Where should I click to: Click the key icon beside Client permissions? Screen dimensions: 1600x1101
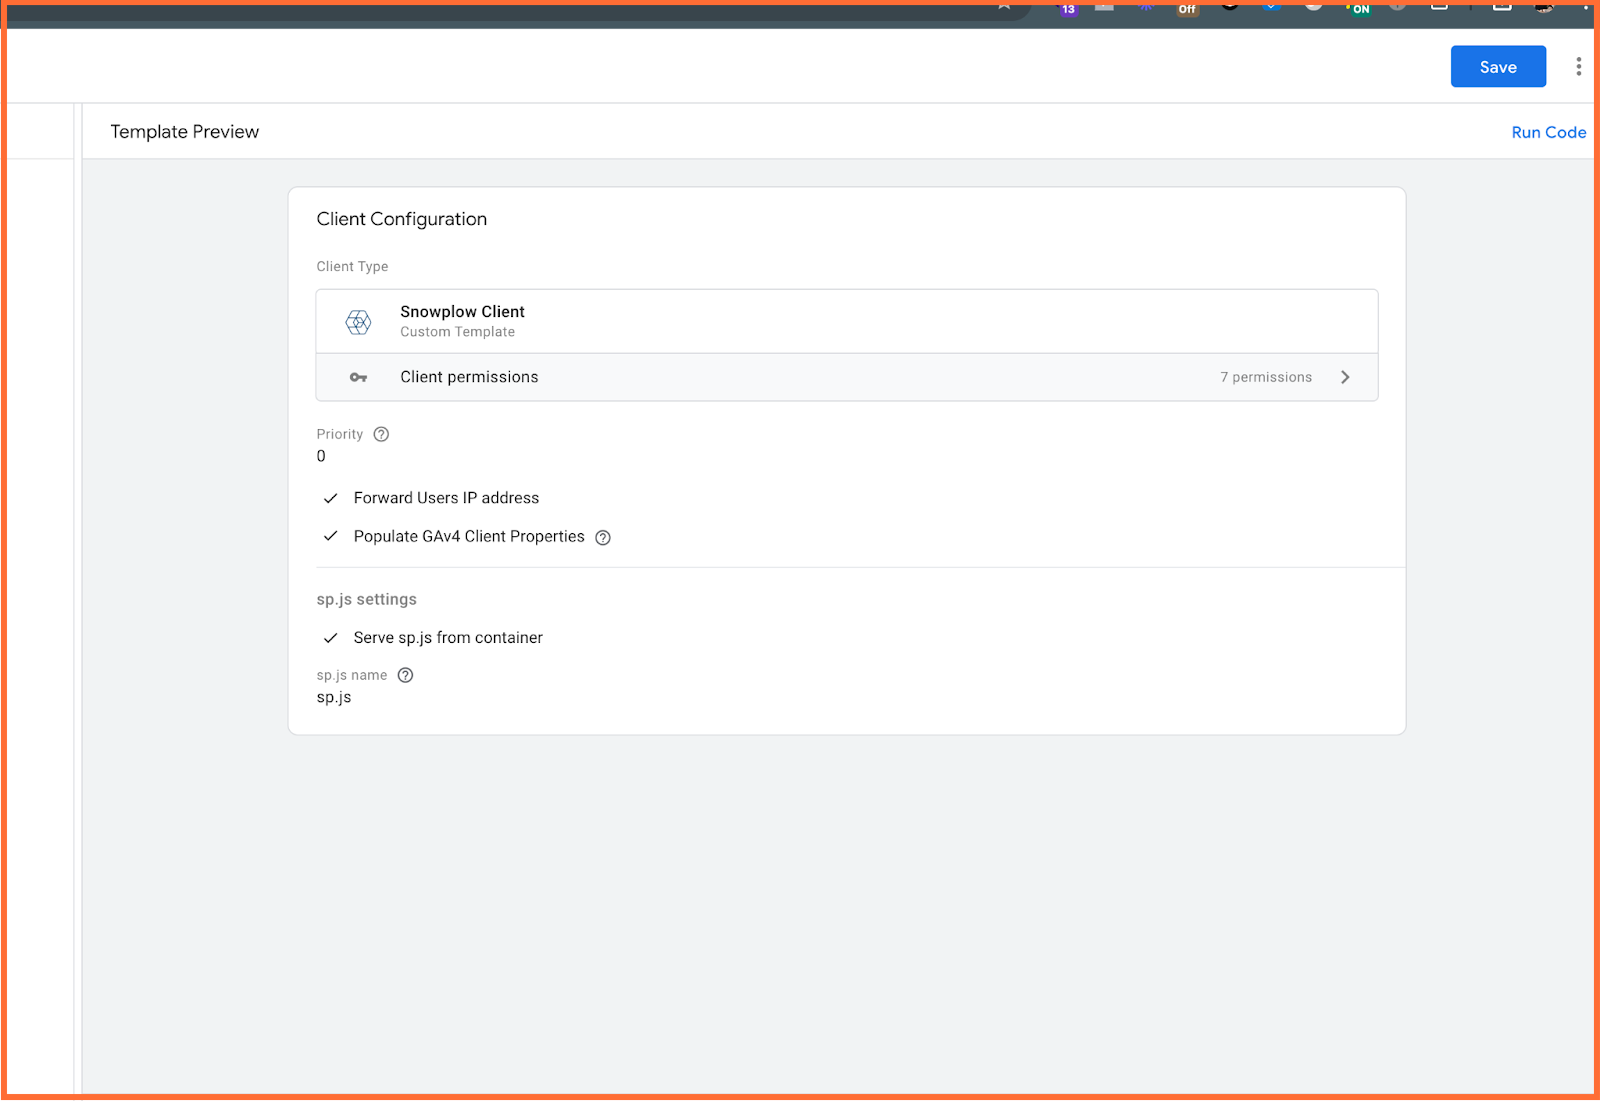click(x=357, y=377)
